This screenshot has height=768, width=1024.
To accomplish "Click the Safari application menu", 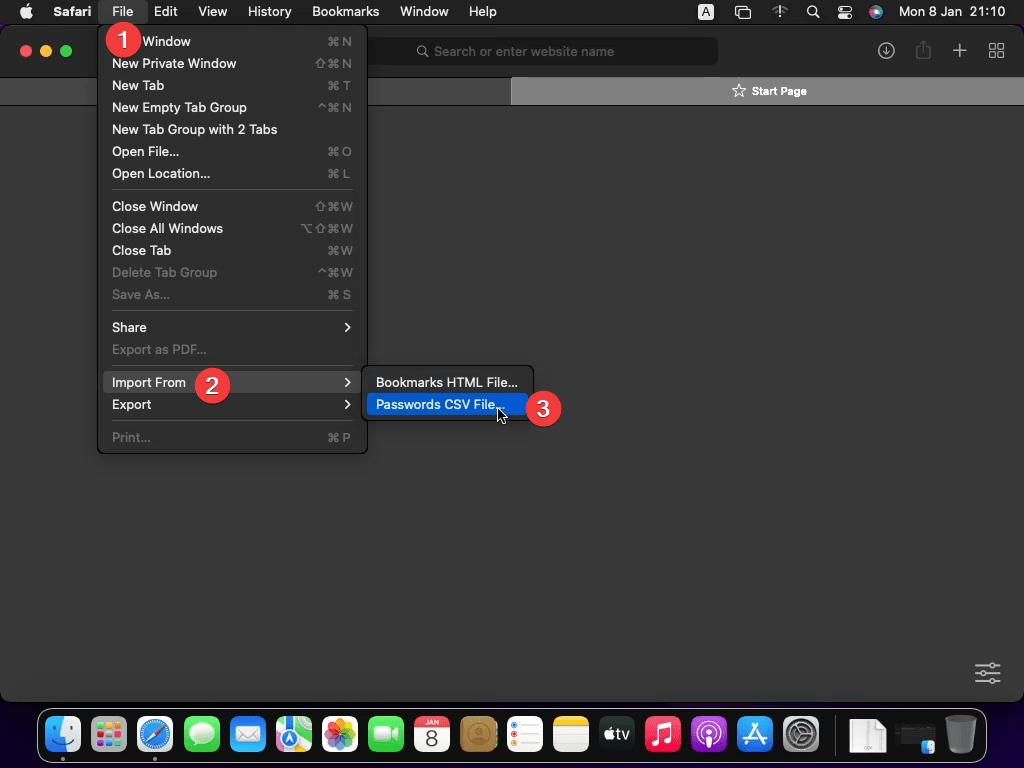I will tap(72, 12).
